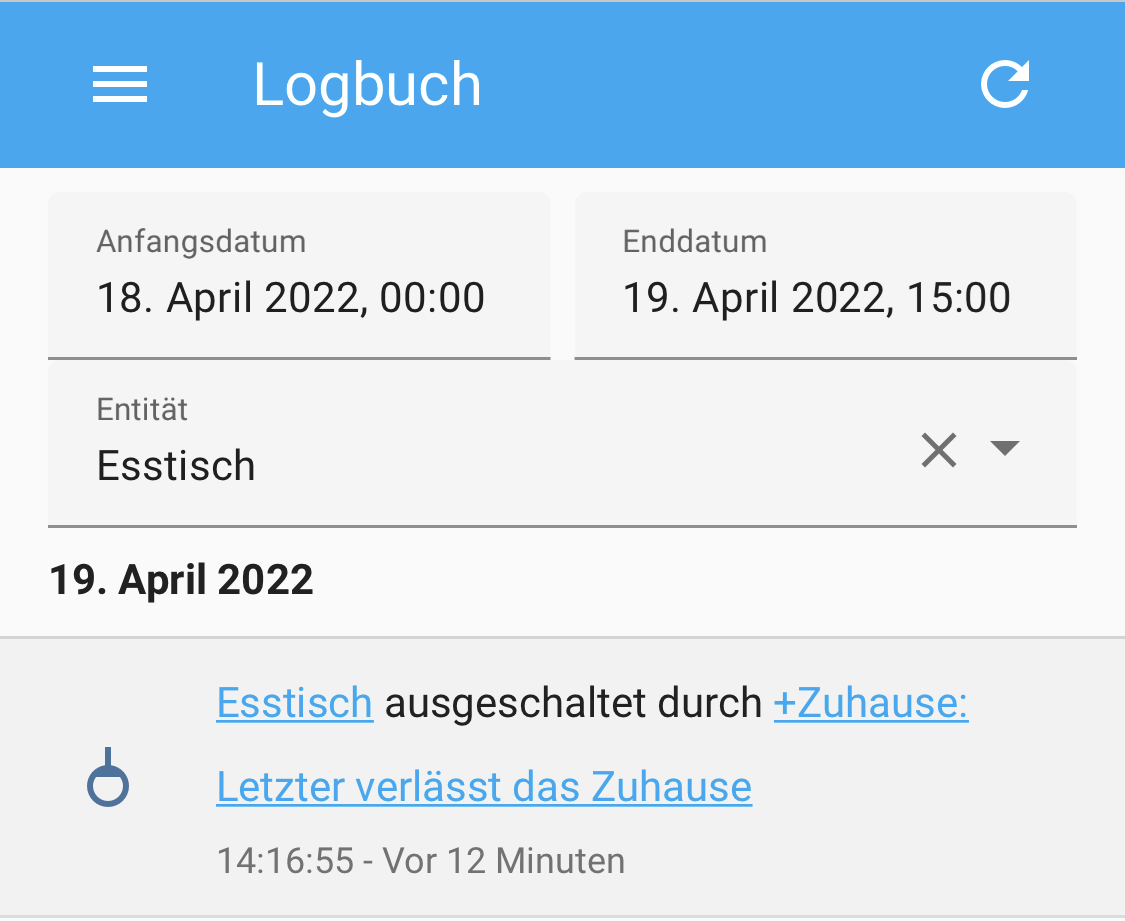The image size is (1125, 921).
Task: Remove the Esstisch filter via the clear icon
Action: [938, 451]
